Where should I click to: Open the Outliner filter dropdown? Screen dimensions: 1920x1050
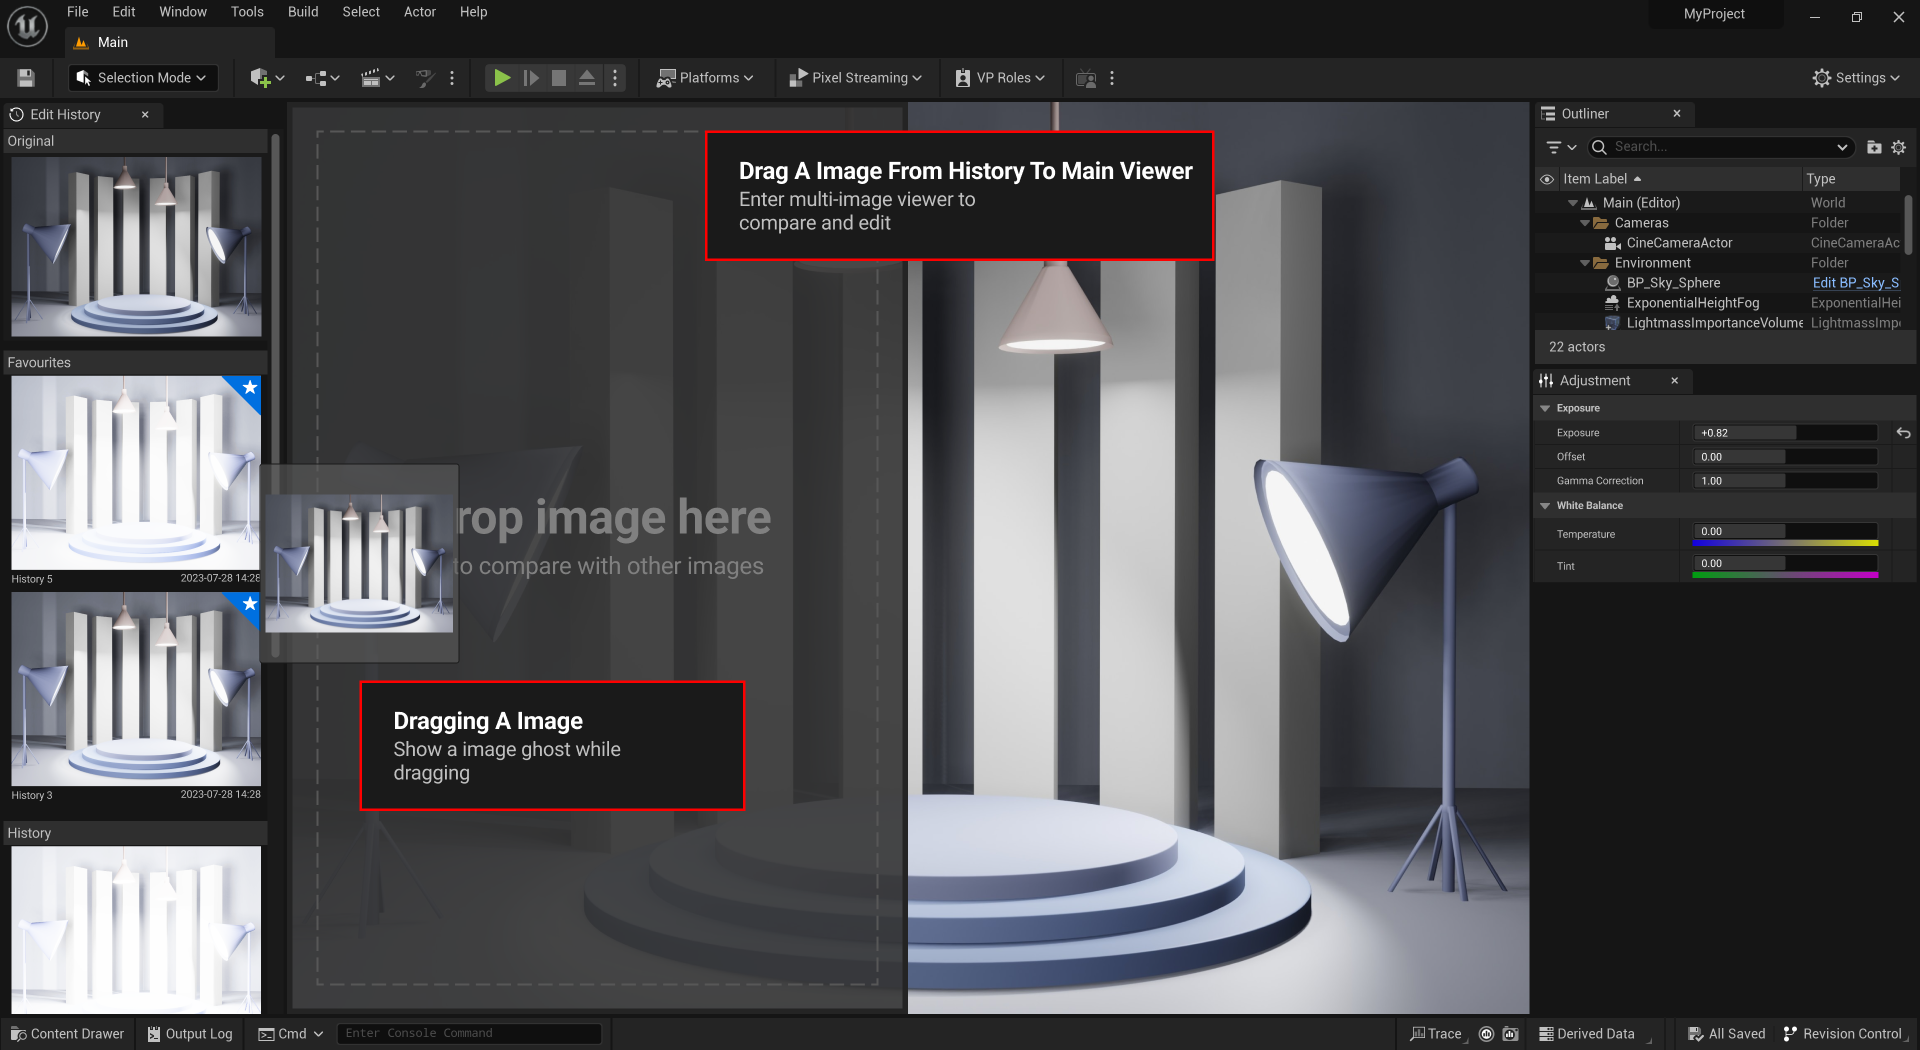(x=1561, y=147)
